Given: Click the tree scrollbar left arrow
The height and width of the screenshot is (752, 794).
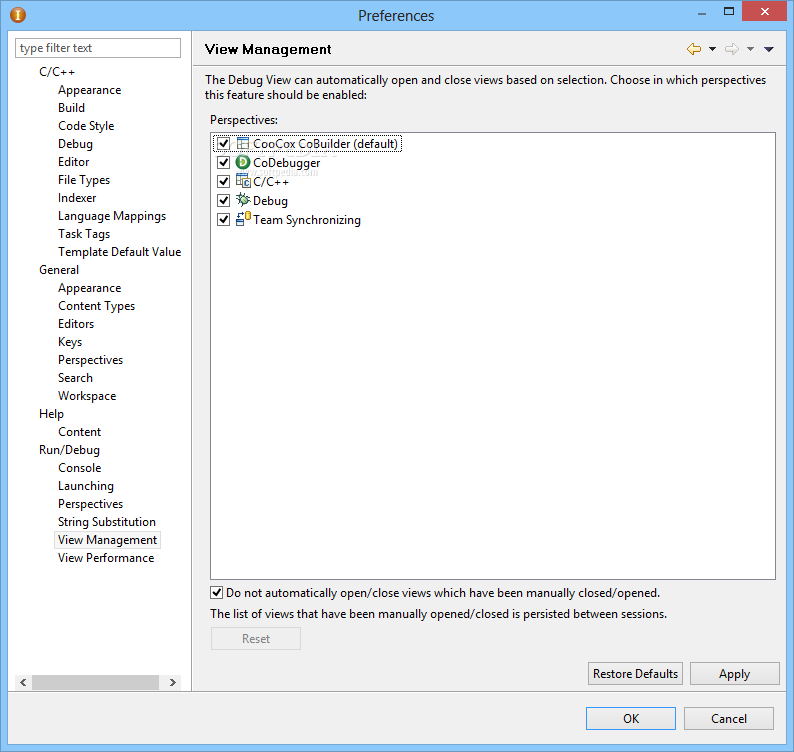Looking at the screenshot, I should pyautogui.click(x=23, y=682).
